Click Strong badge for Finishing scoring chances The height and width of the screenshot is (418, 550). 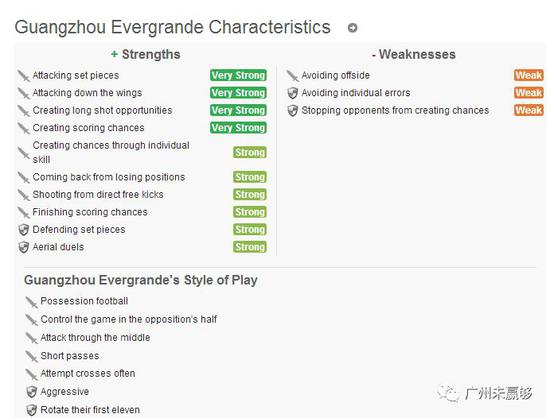[250, 212]
